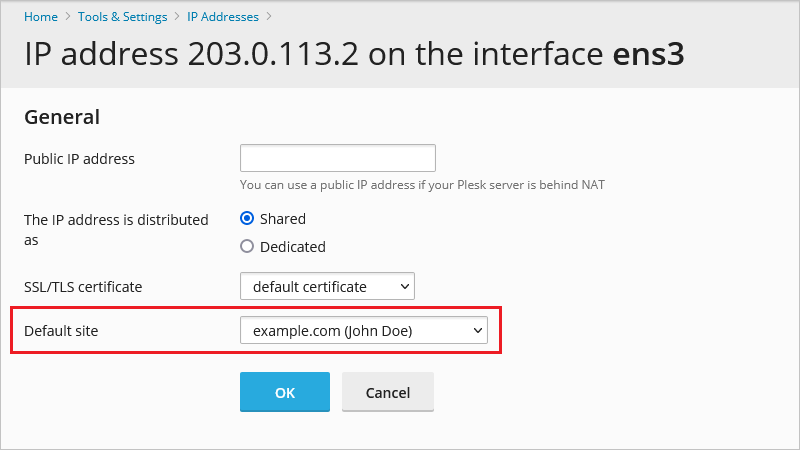Focus the Public IP address field

(337, 158)
